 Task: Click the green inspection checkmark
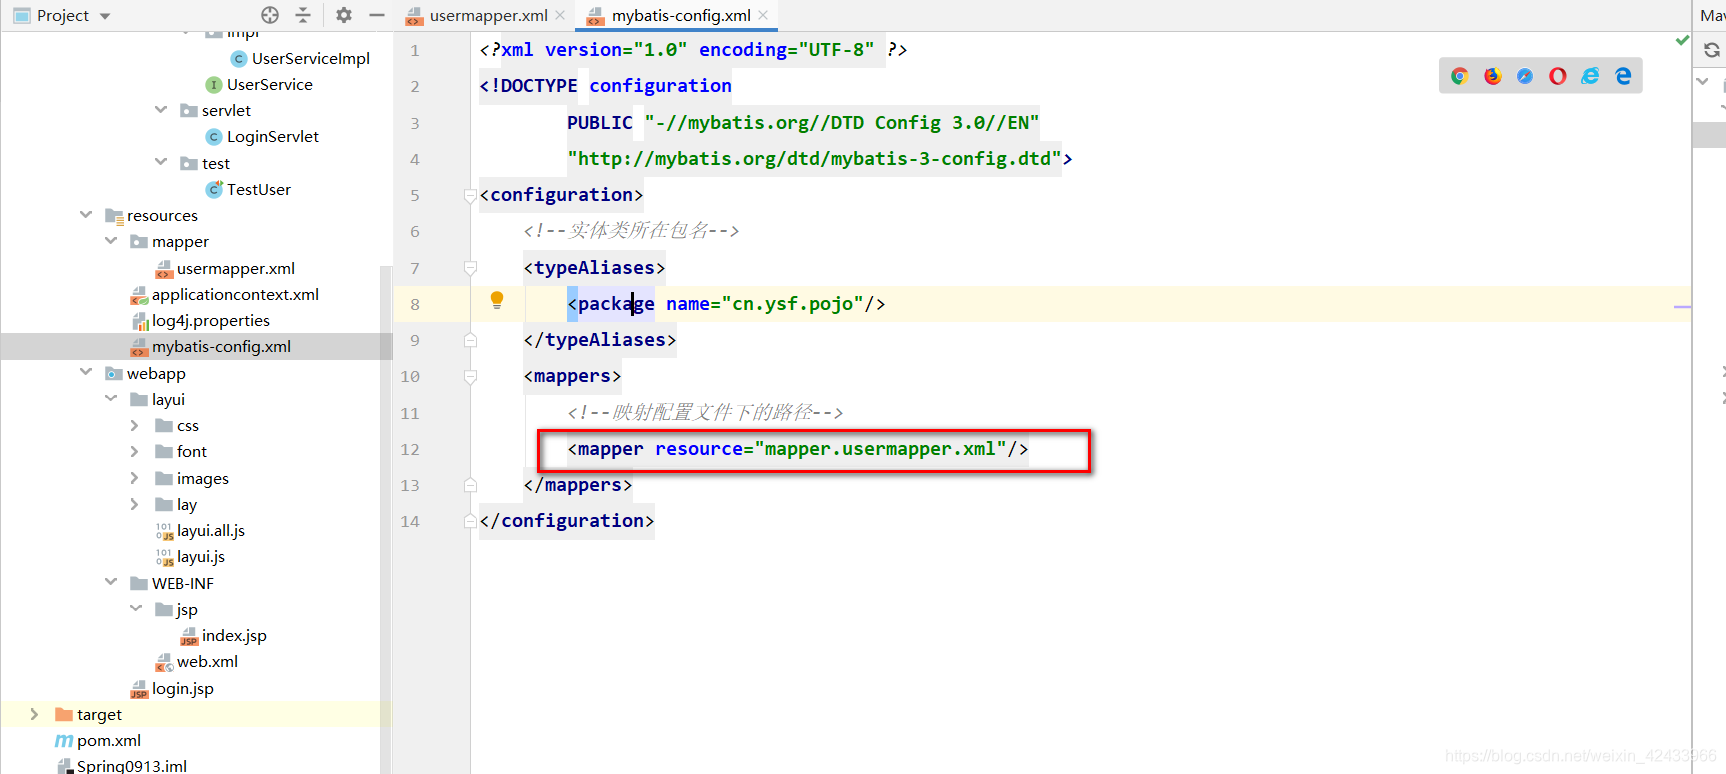(1682, 41)
